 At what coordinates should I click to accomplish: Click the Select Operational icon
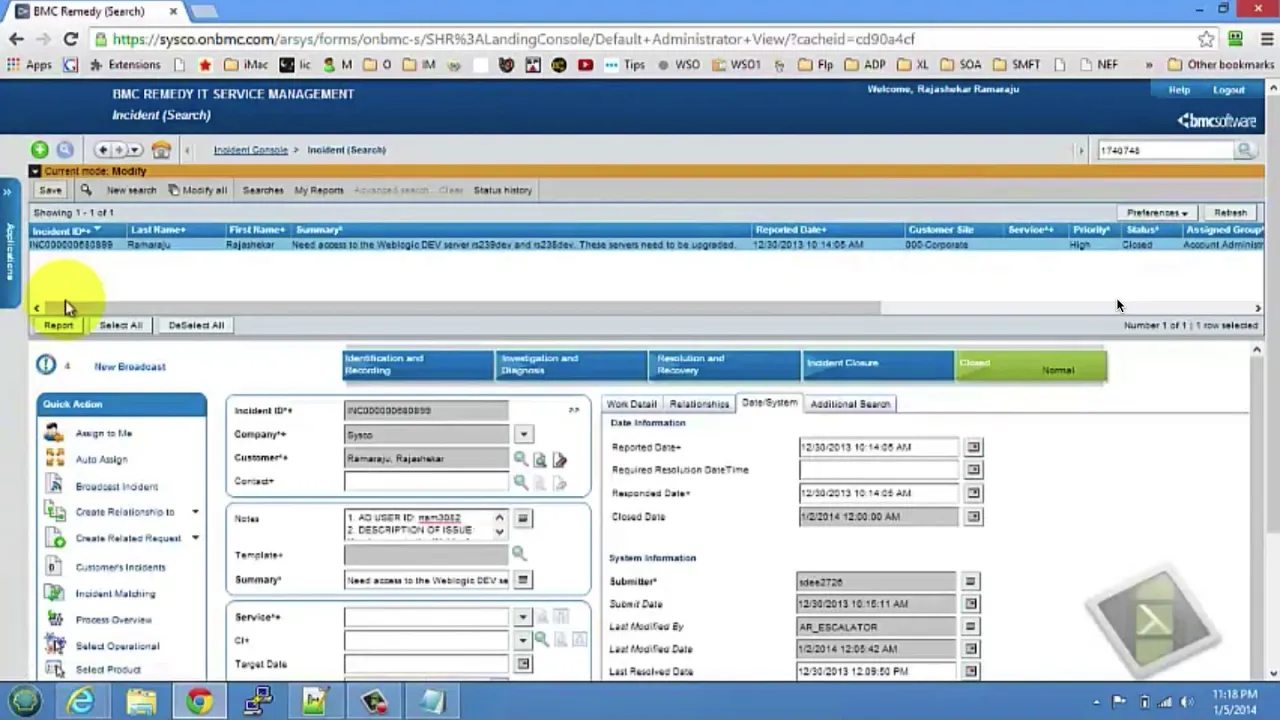(55, 646)
